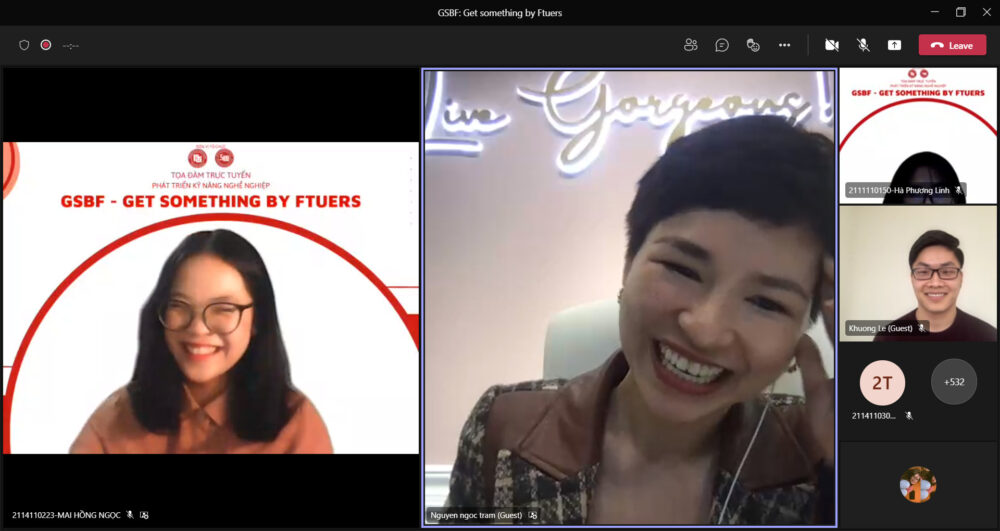Click the pin icon beside Nguyen ngoc tram
Image resolution: width=1000 pixels, height=531 pixels.
pyautogui.click(x=533, y=515)
